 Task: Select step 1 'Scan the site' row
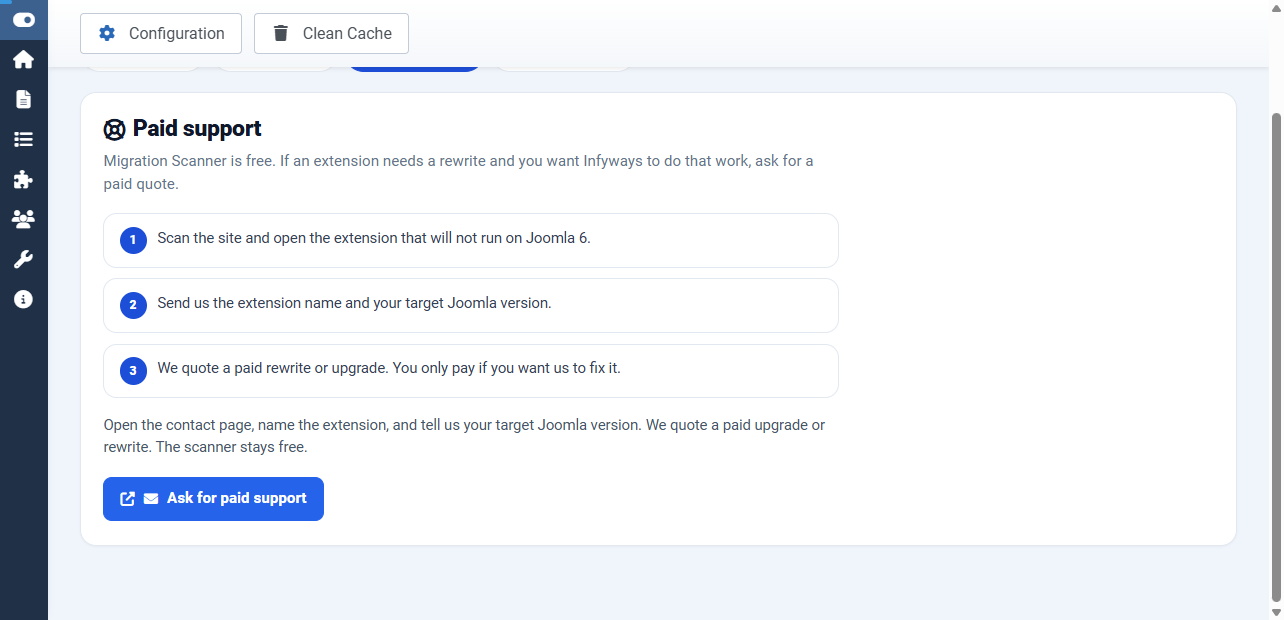click(471, 240)
